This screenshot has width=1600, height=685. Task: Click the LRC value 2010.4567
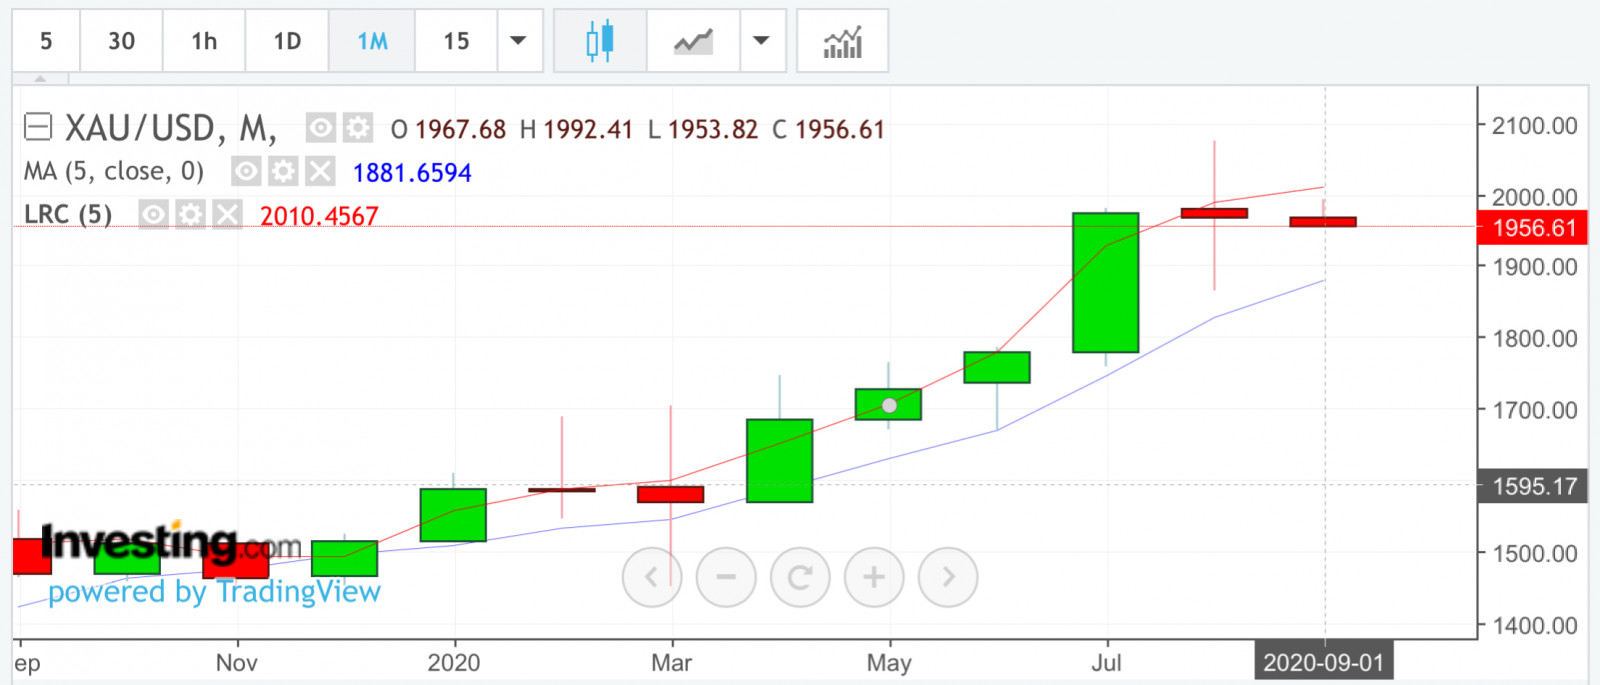319,216
